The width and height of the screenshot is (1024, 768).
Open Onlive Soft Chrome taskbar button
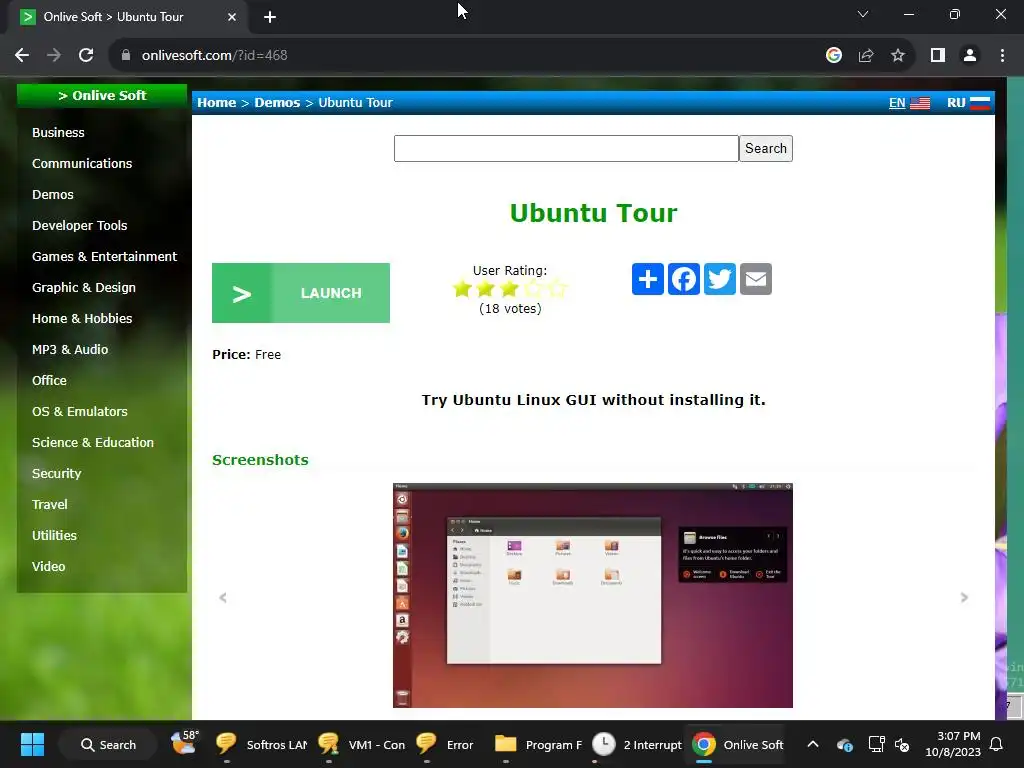pyautogui.click(x=738, y=744)
